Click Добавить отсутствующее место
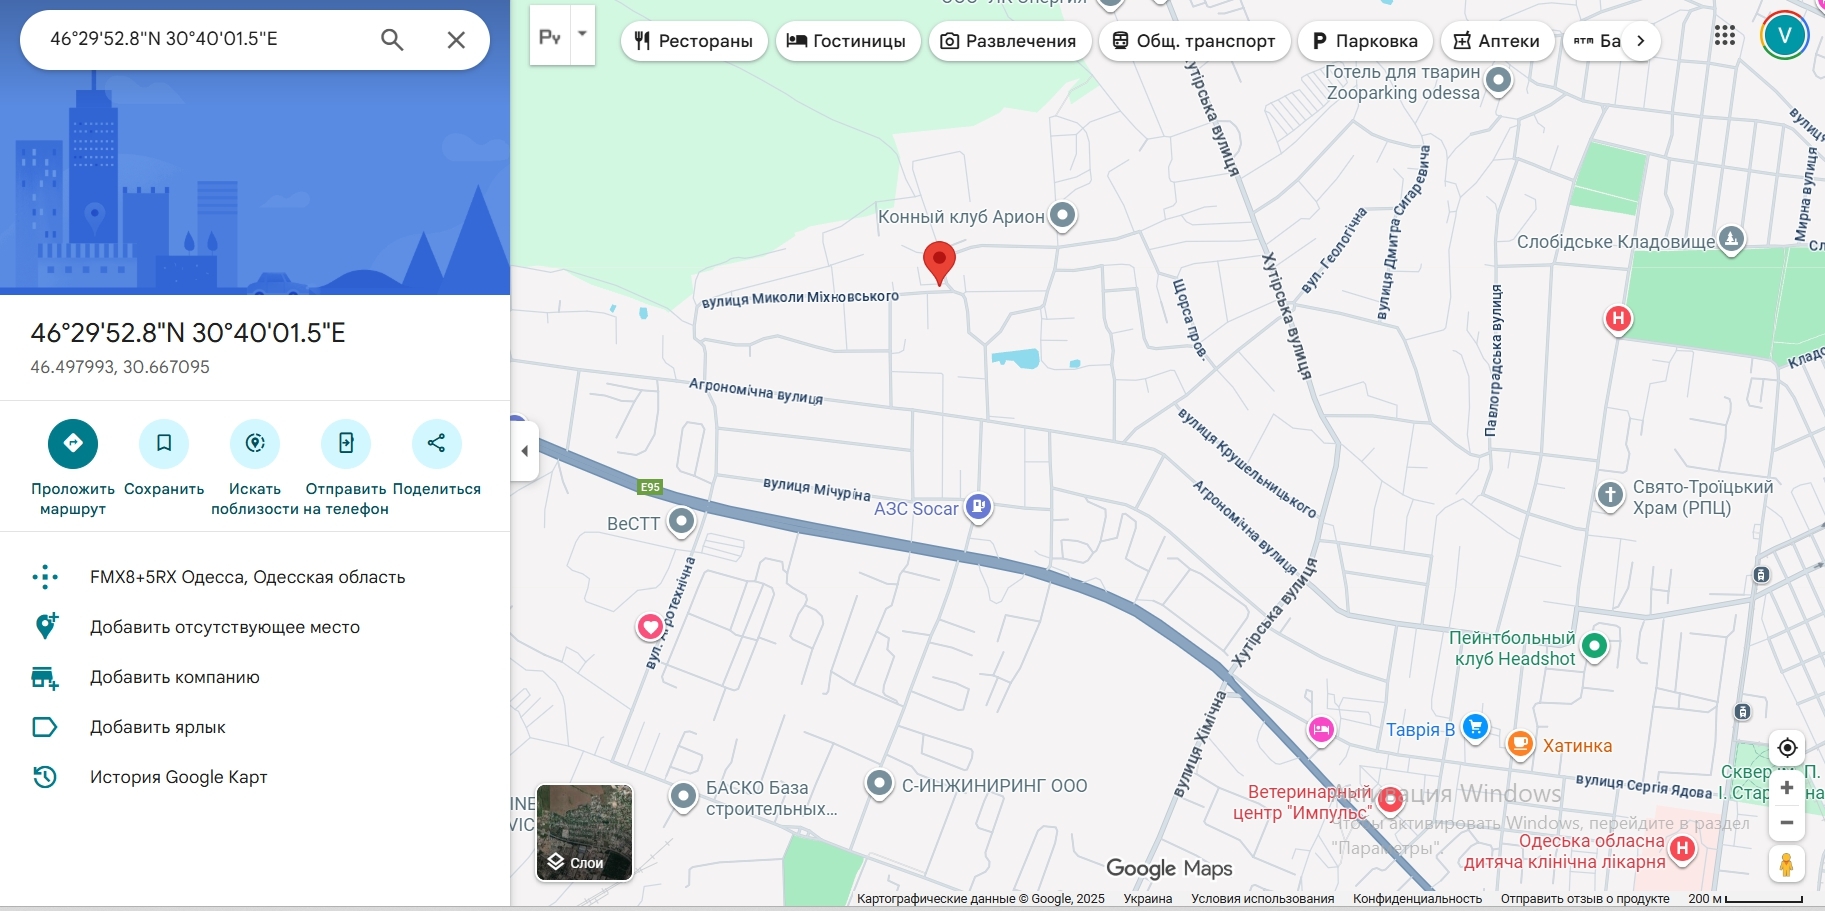This screenshot has width=1825, height=911. click(225, 627)
